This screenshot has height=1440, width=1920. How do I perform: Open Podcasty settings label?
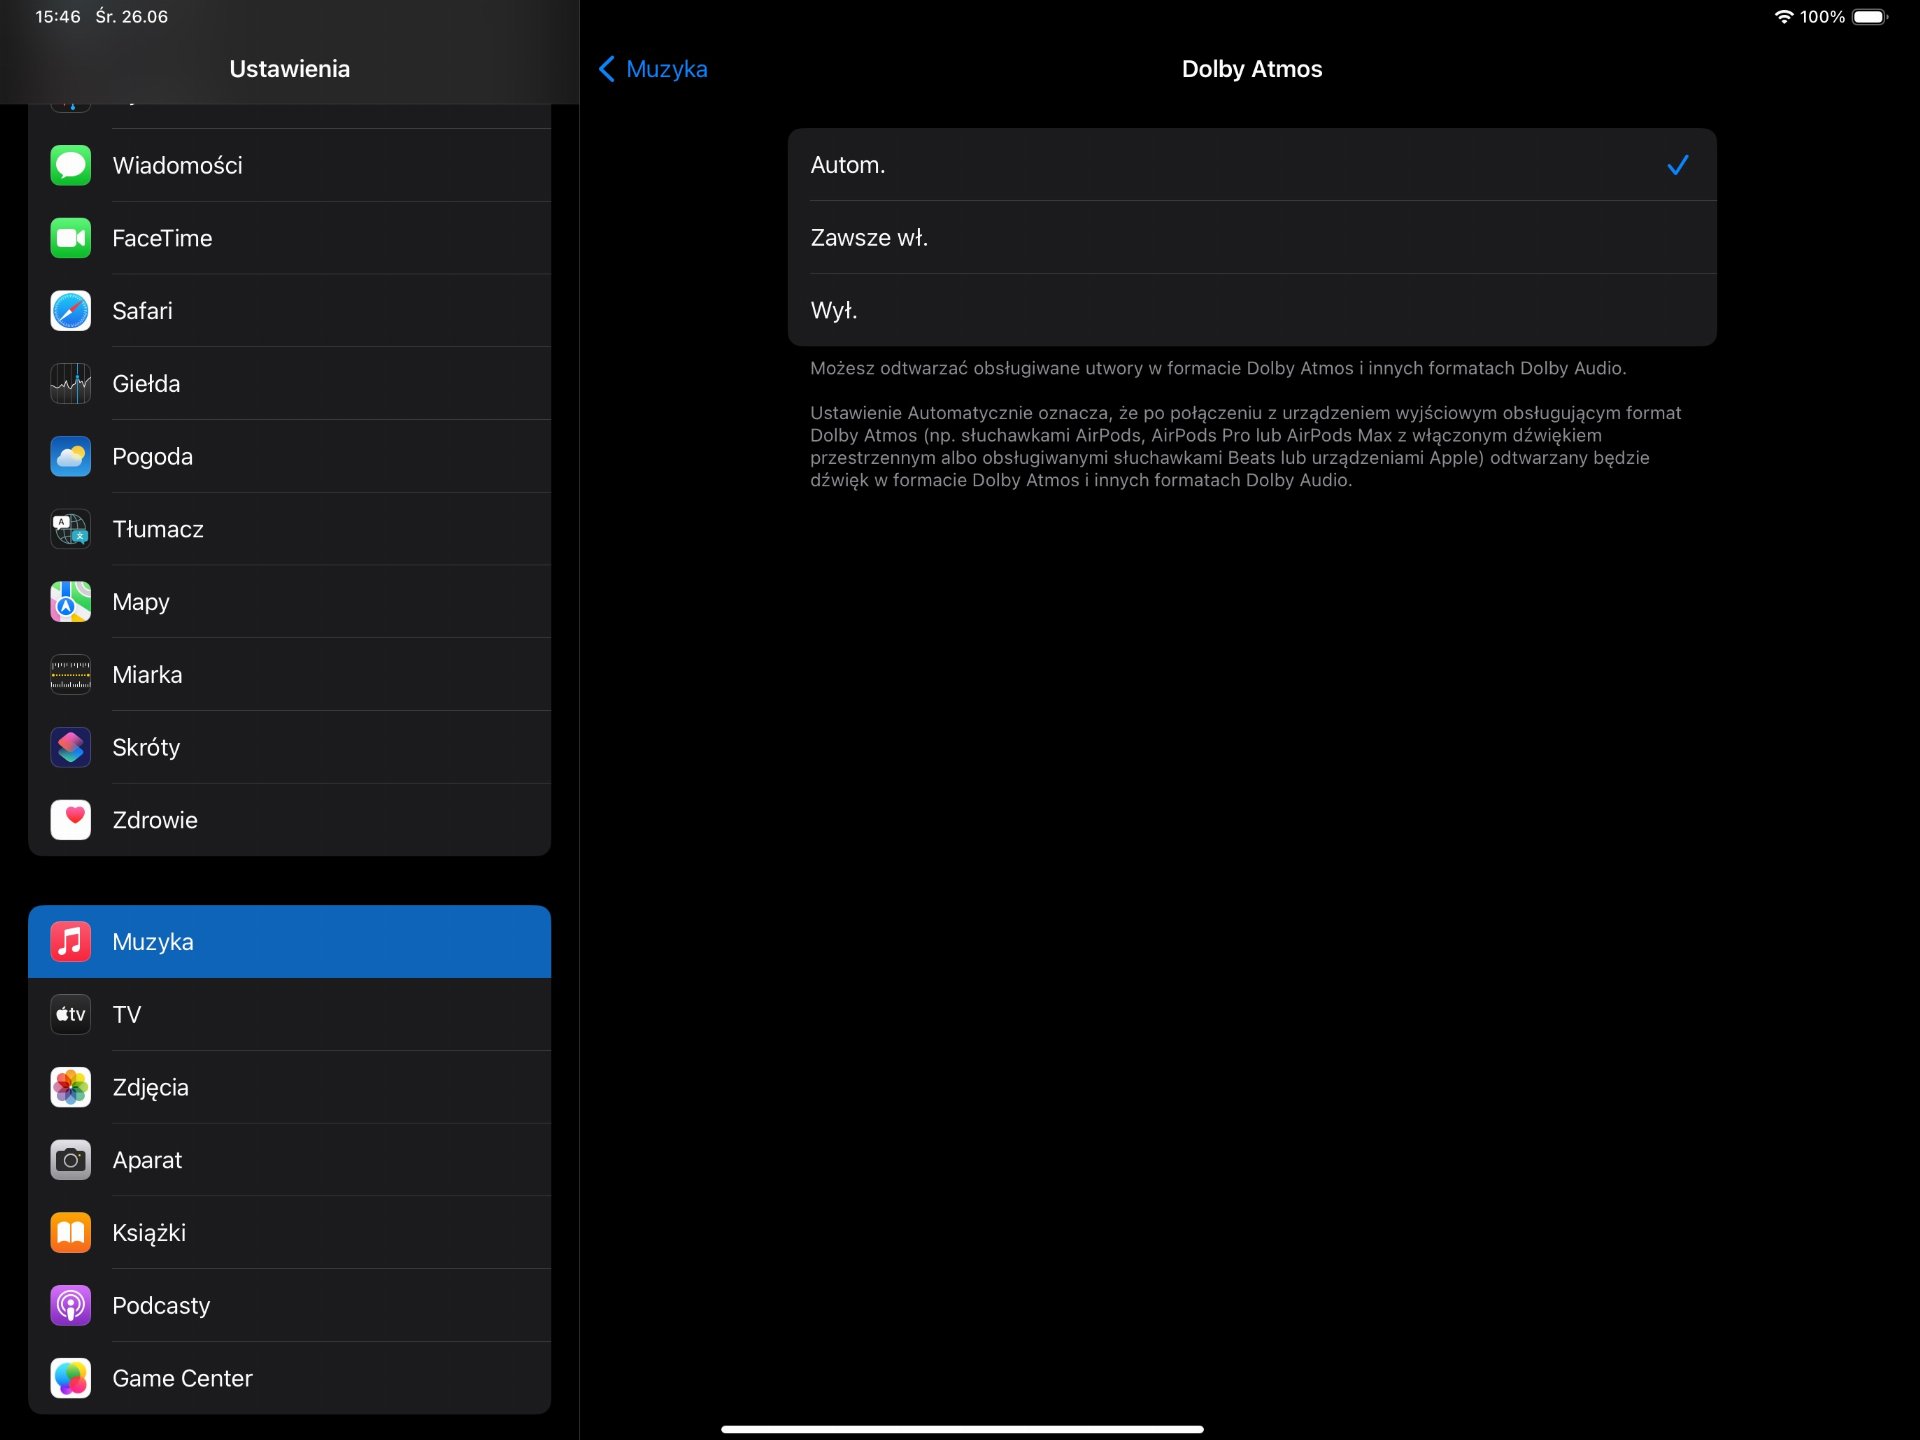[161, 1306]
